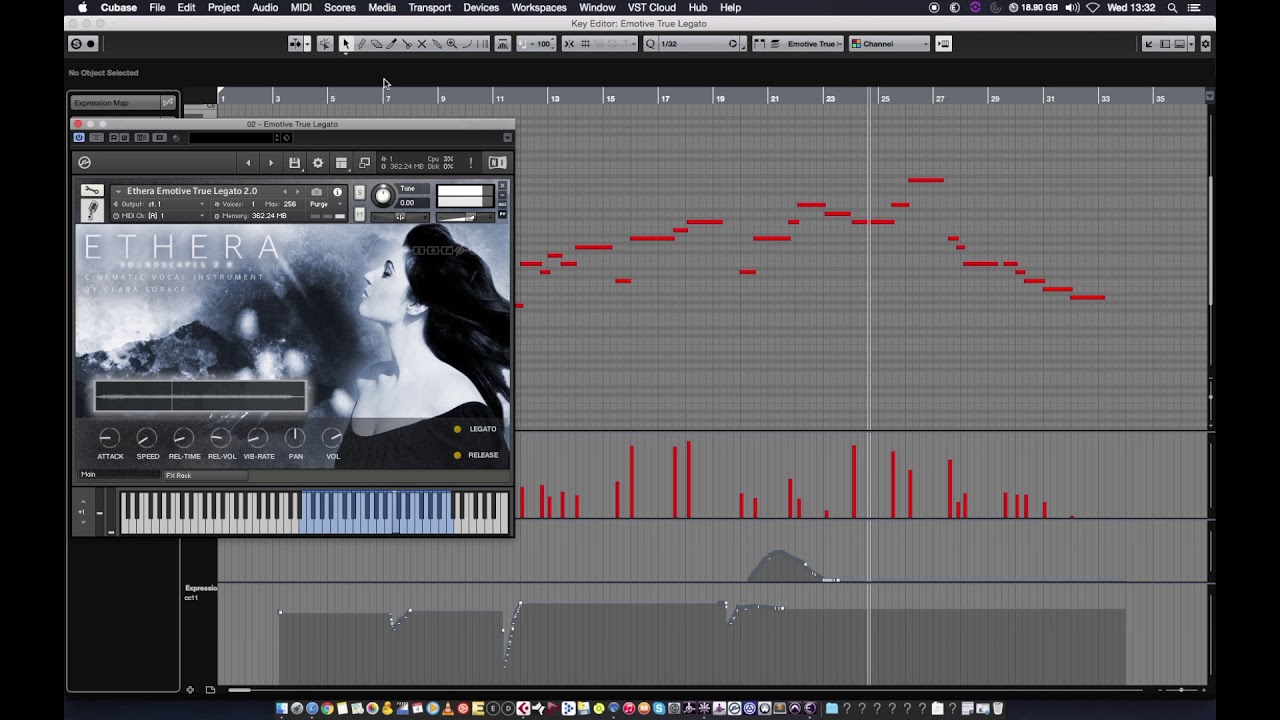The image size is (1280, 720).
Task: Open Output st.1 dropdown
Action: click(x=159, y=204)
